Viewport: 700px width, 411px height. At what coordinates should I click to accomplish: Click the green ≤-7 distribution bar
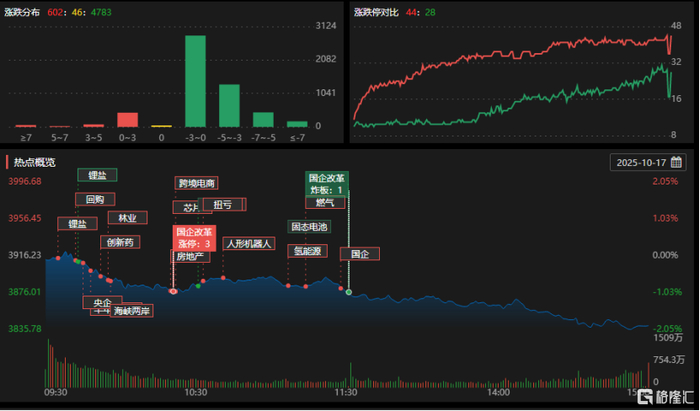297,124
